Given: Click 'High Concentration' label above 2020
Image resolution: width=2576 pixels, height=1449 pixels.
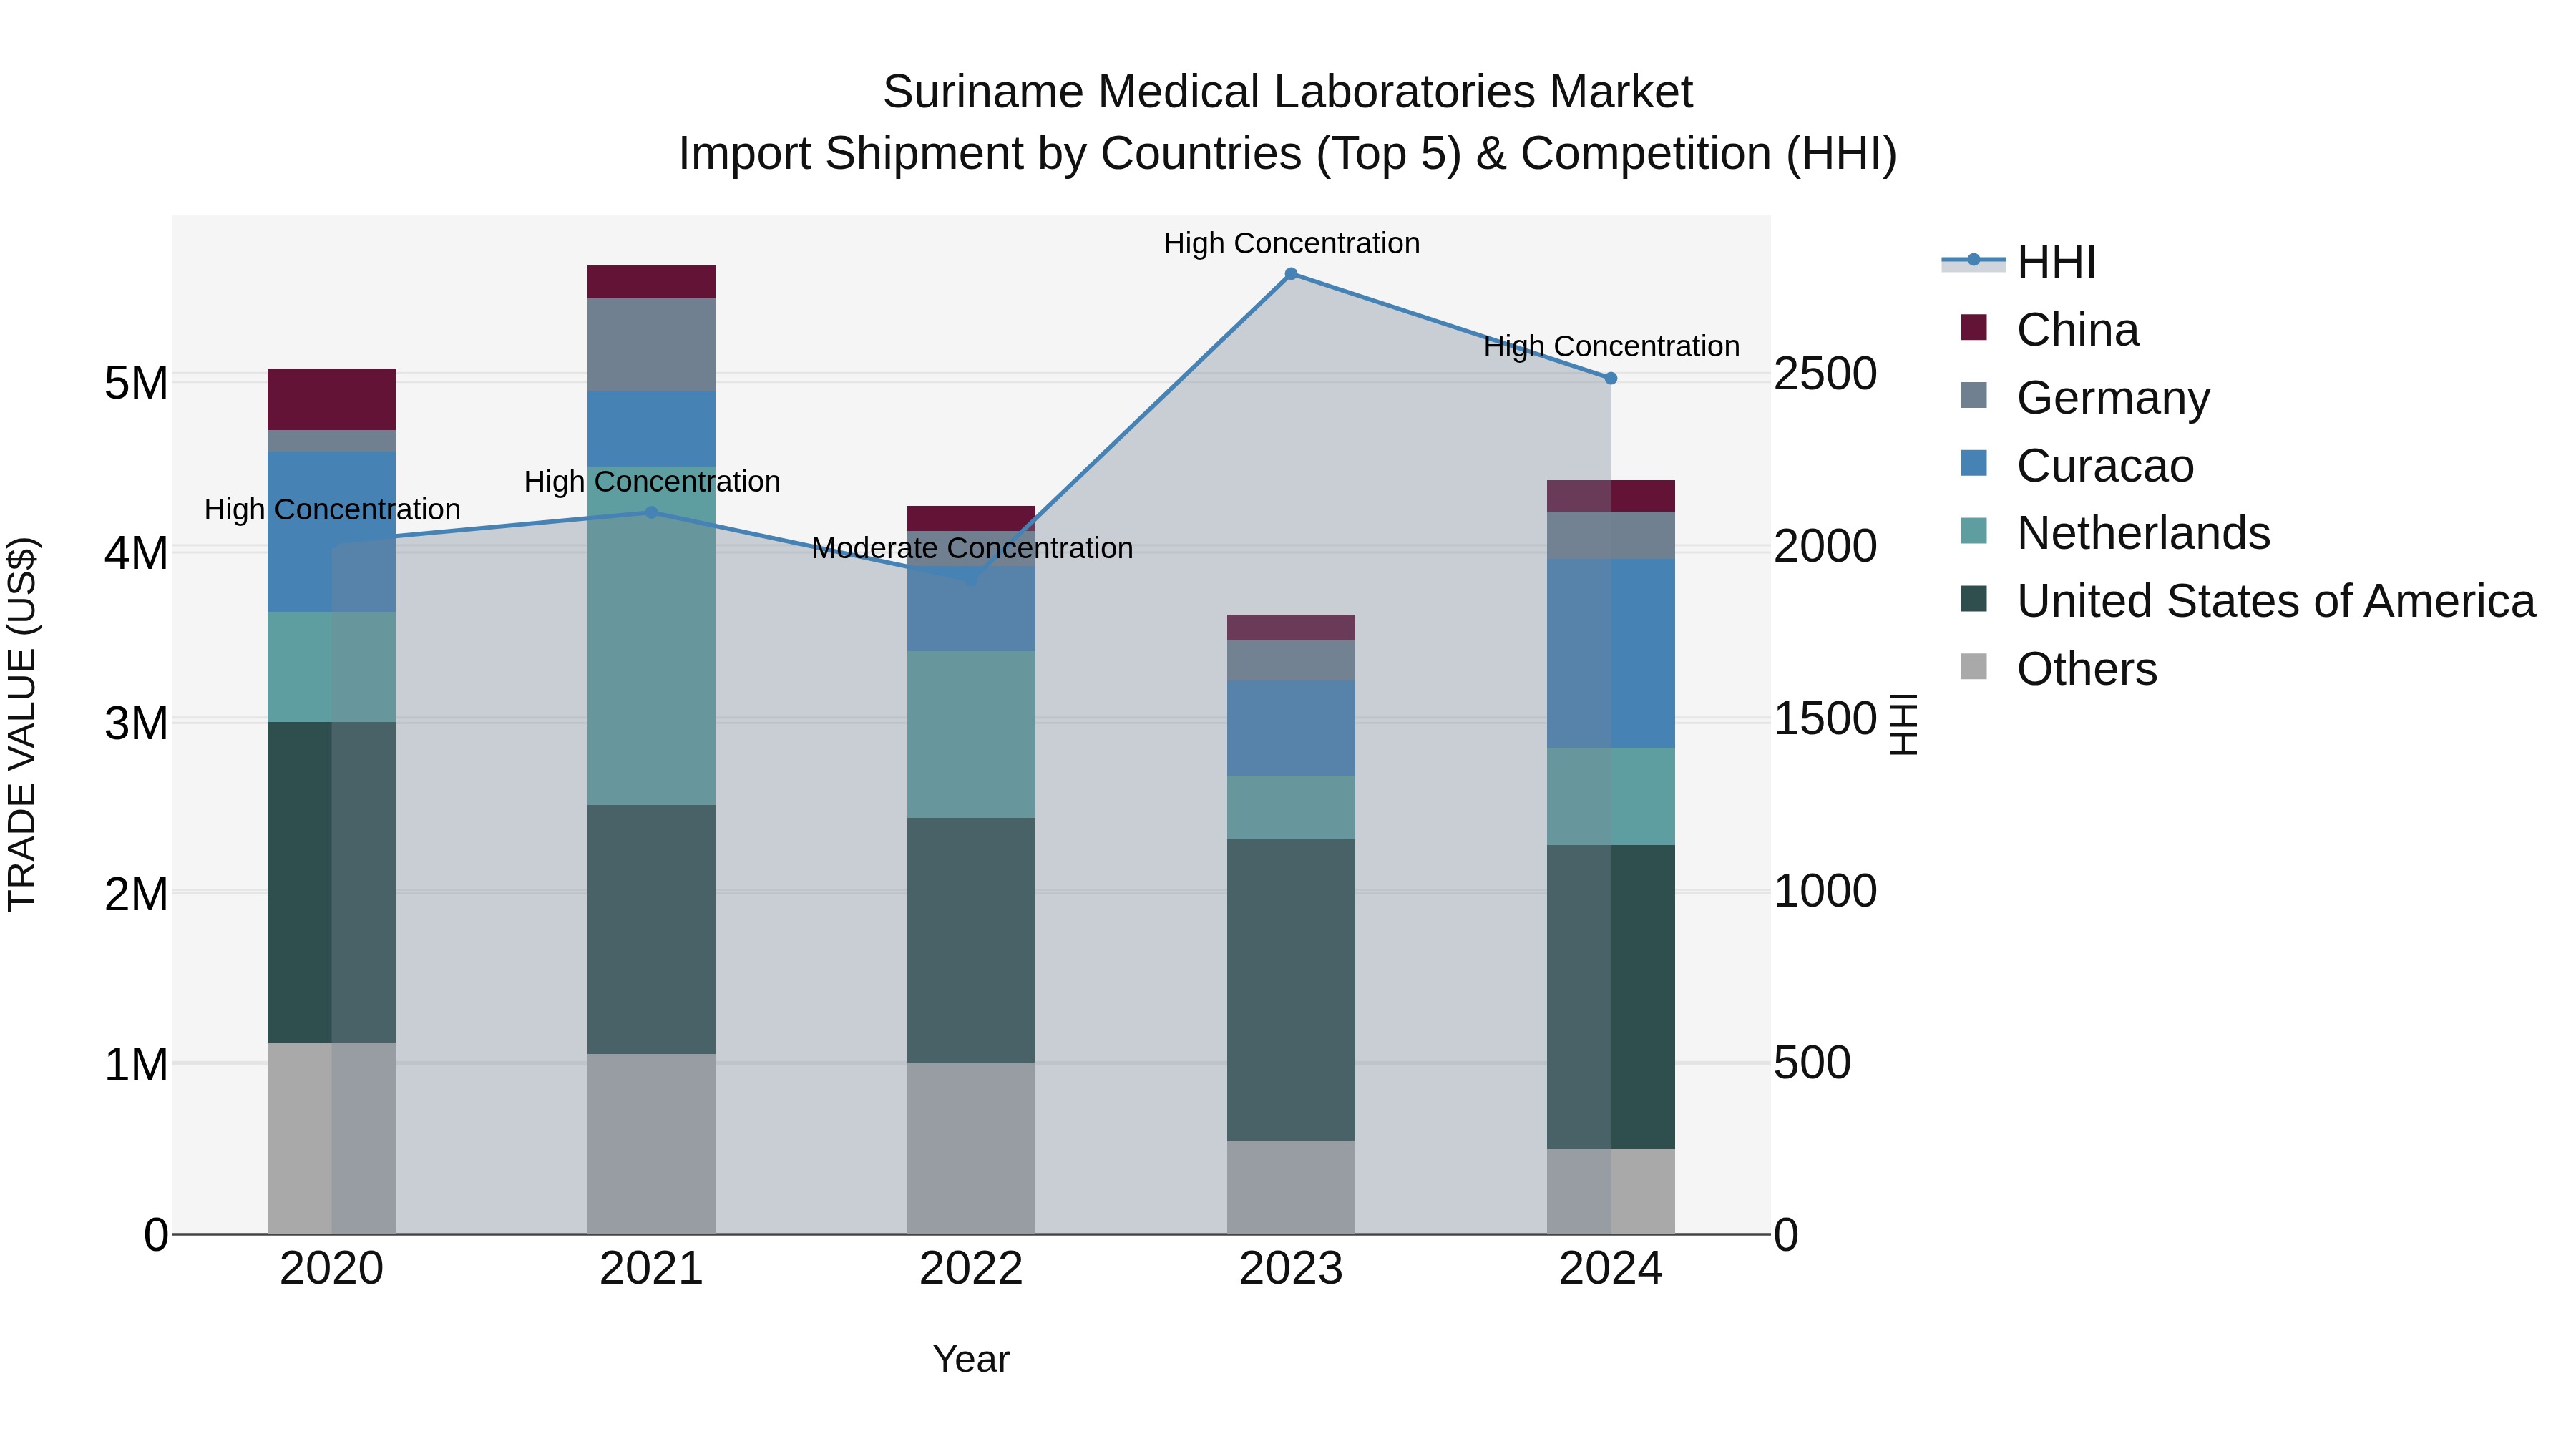Looking at the screenshot, I should [332, 509].
